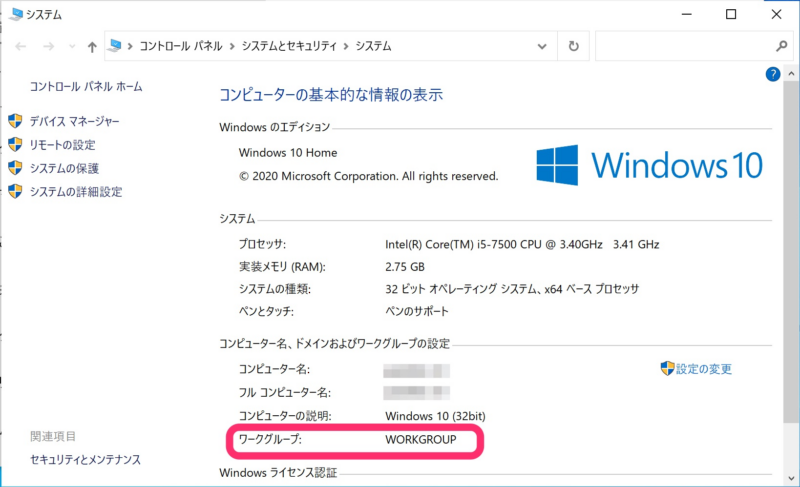Screen dimensions: 800x487
Task: Click the プロセッサ: label
Action: (262, 244)
